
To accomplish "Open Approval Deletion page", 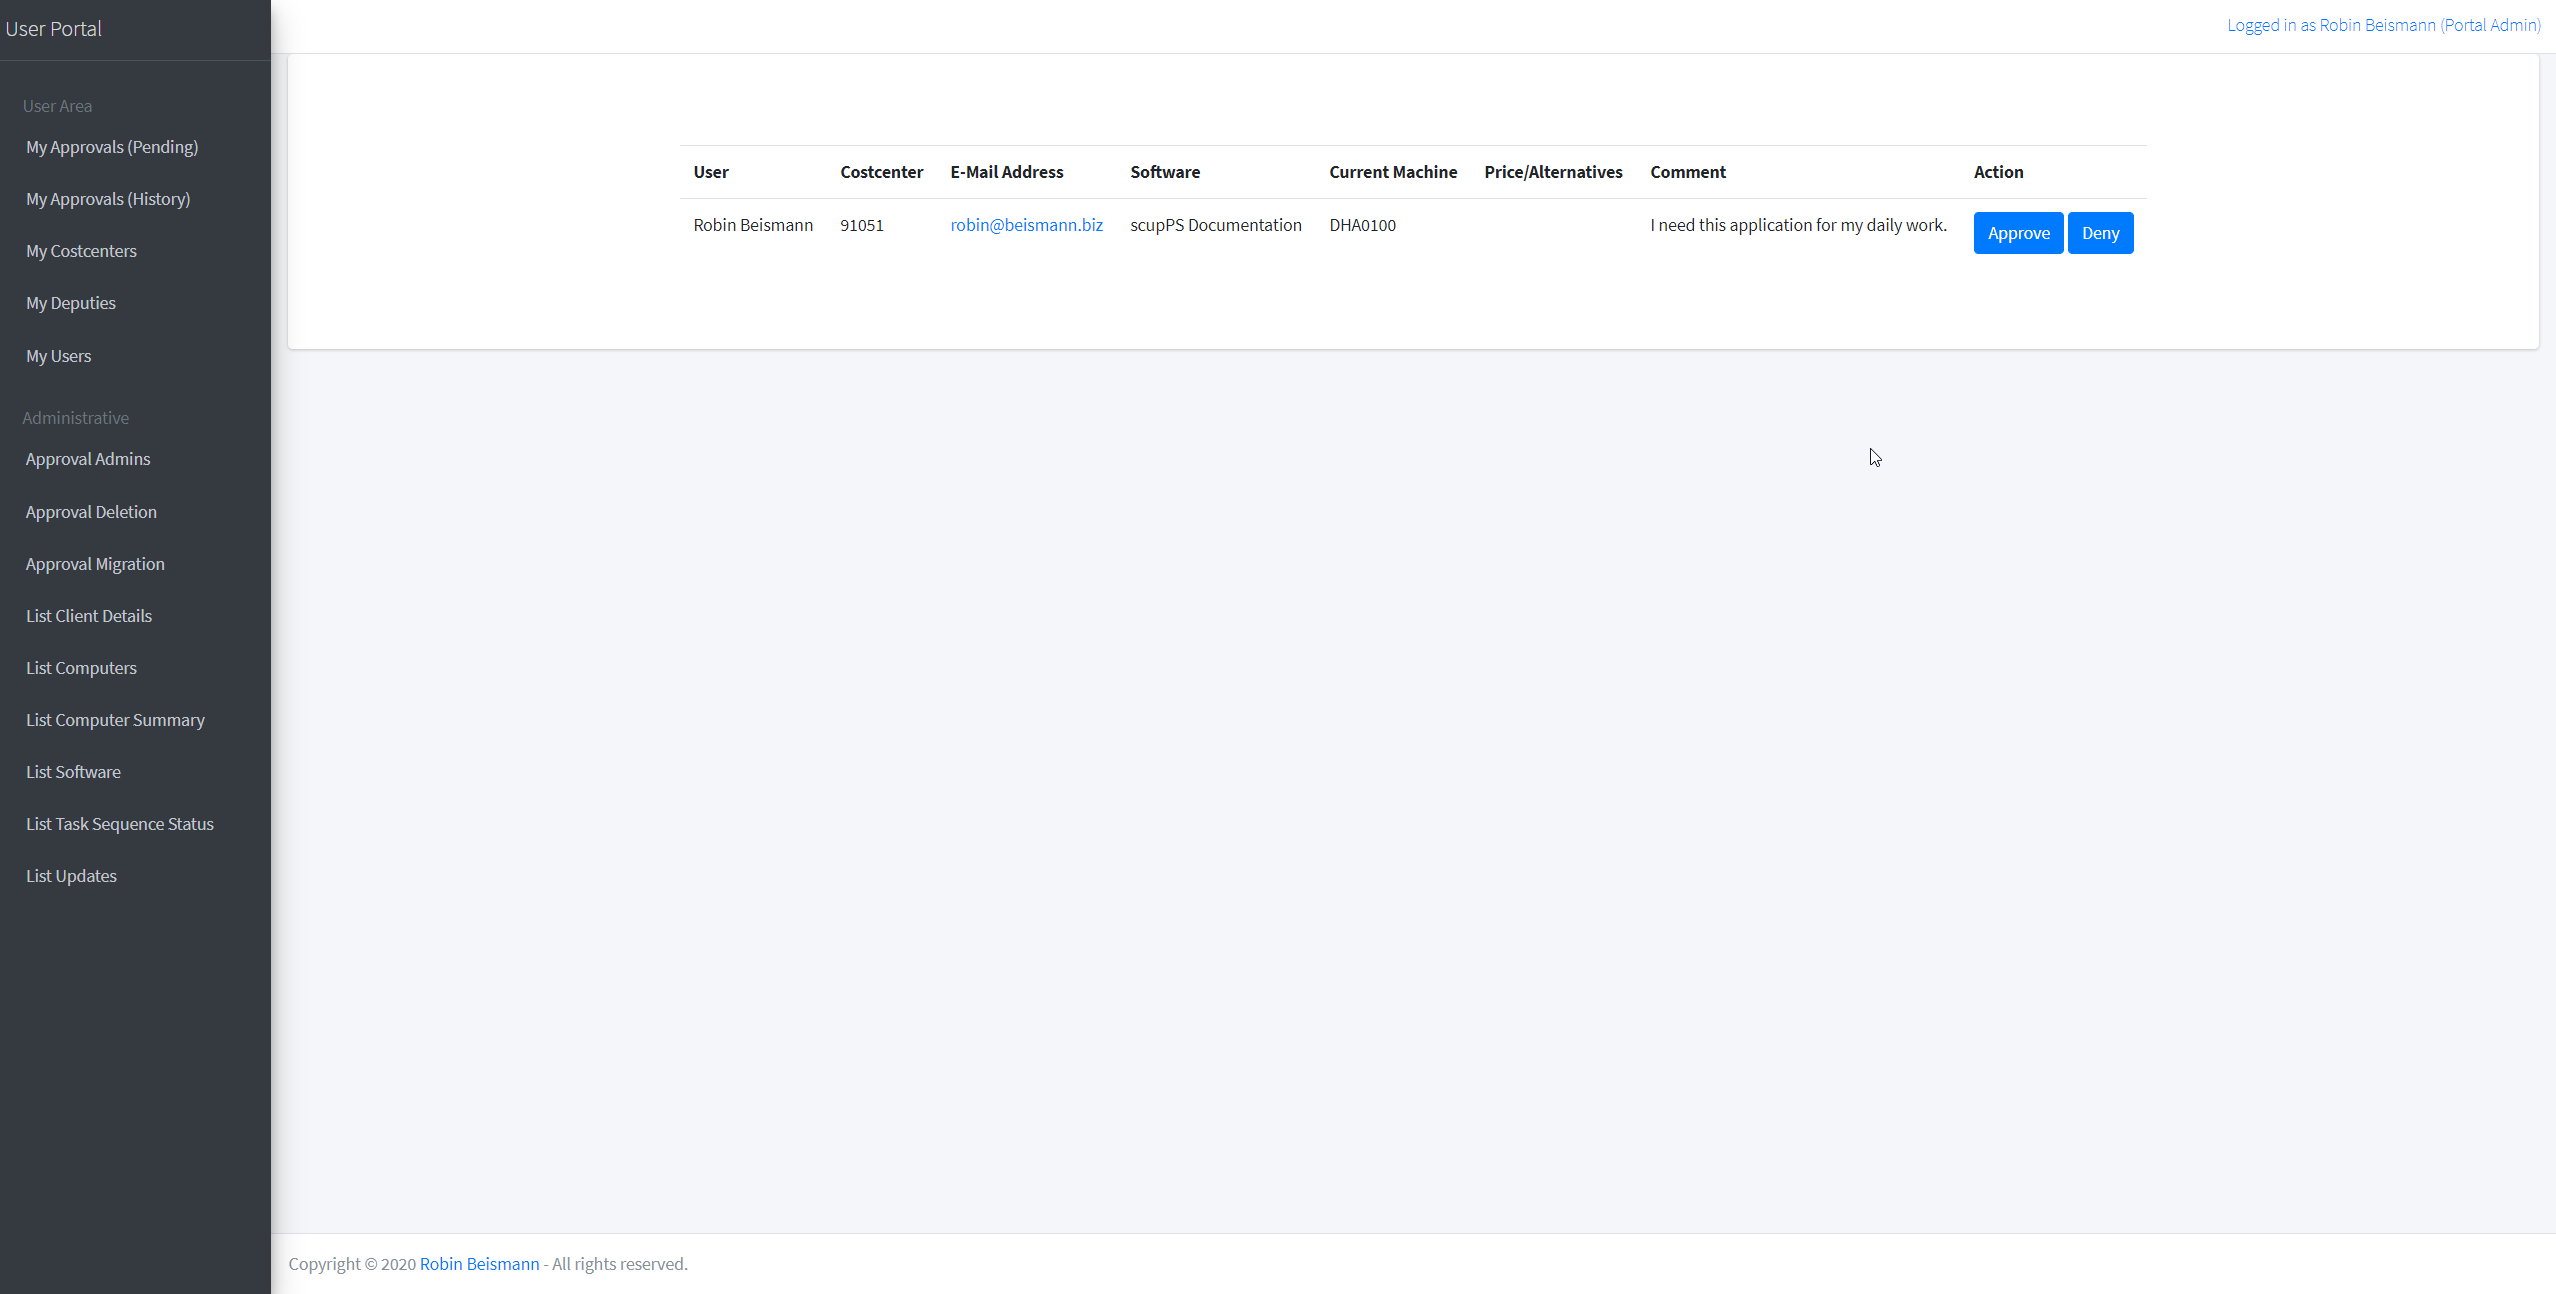I will pos(91,512).
